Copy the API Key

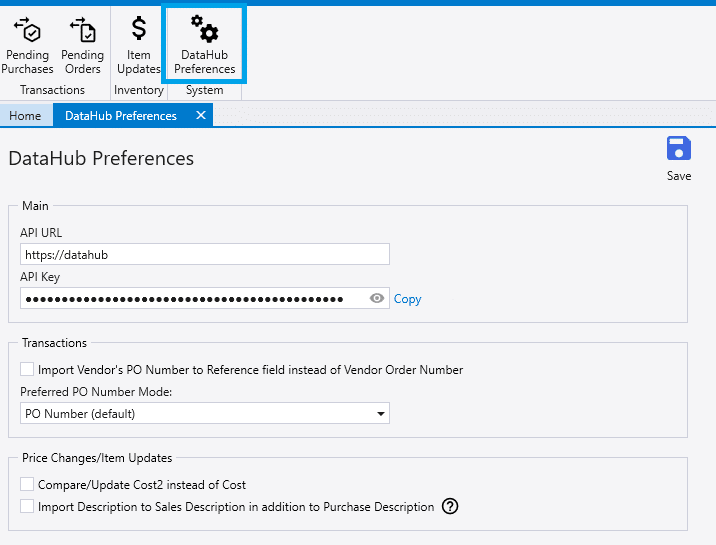[x=407, y=299]
